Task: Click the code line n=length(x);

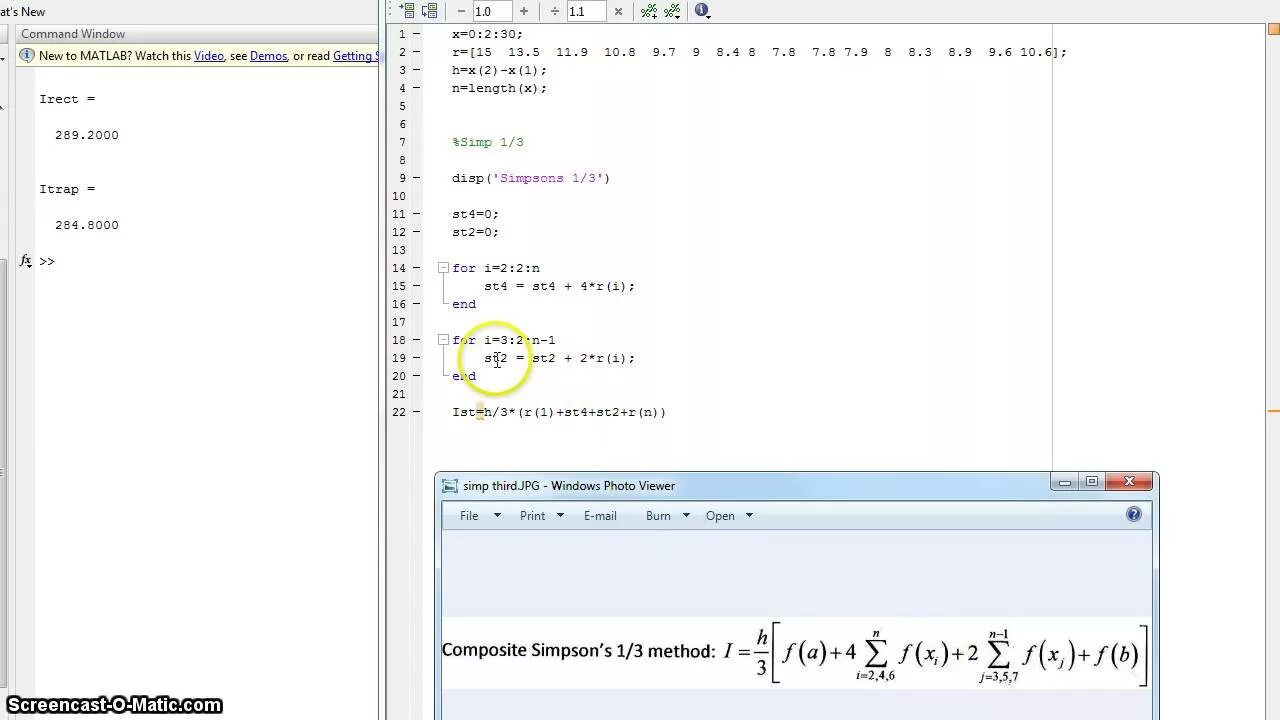Action: pyautogui.click(x=499, y=88)
